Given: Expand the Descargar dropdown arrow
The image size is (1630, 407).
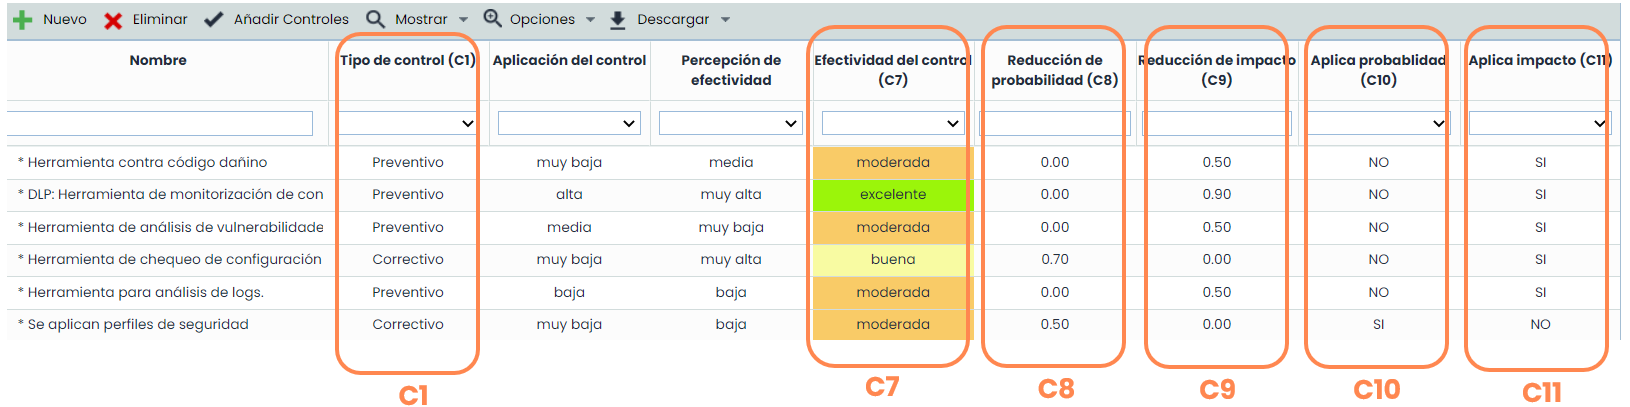Looking at the screenshot, I should [725, 20].
